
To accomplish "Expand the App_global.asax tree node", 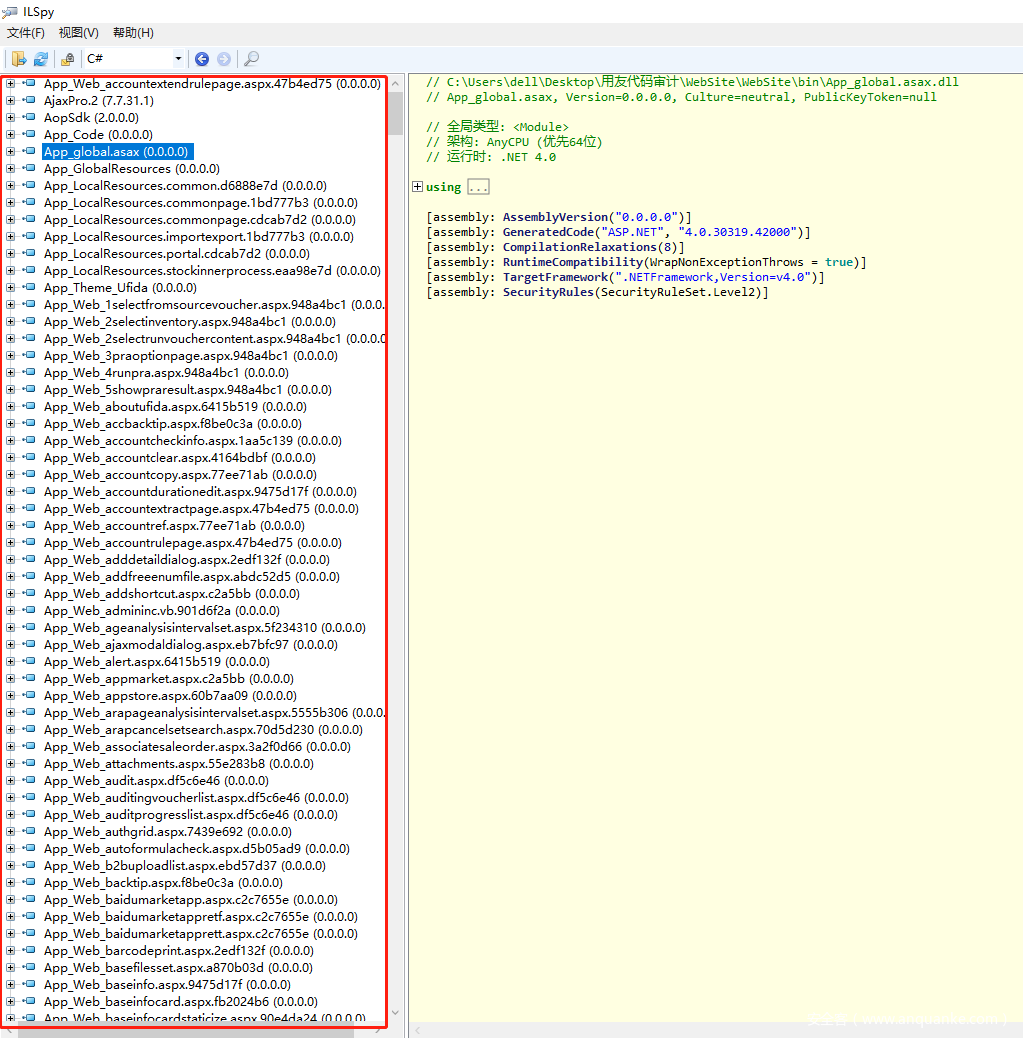I will [10, 152].
